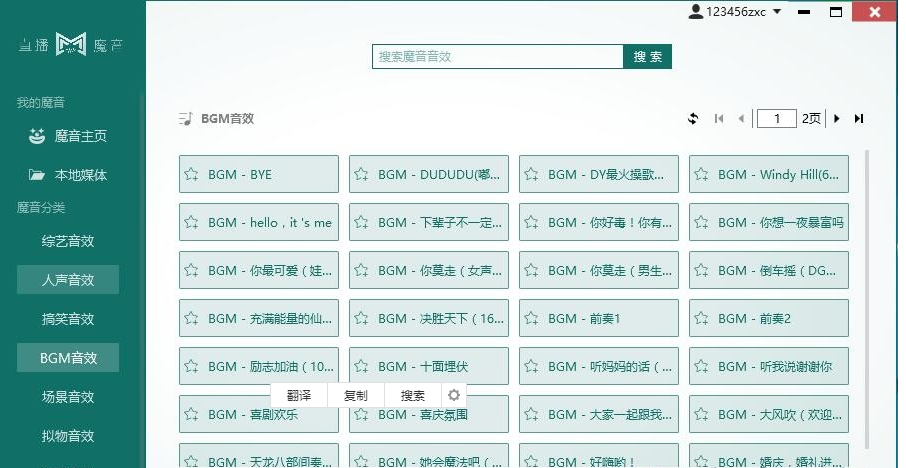Play the BGM - 前奏2 sound effect
Viewport: 906px width, 468px height.
pos(774,319)
